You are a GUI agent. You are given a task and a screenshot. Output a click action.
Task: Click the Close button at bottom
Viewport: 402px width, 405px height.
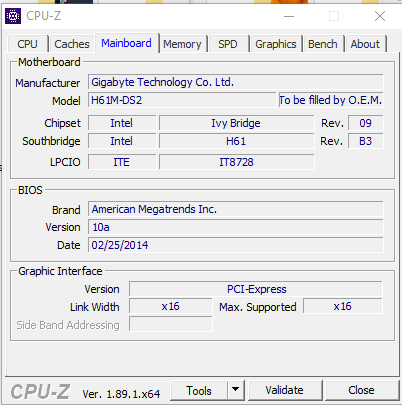coord(361,390)
